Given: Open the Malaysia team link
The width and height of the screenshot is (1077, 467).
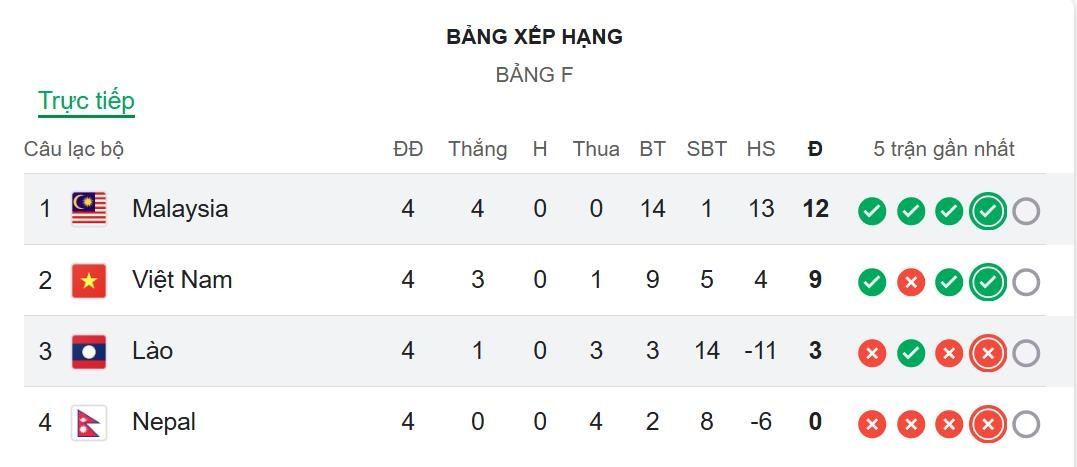Looking at the screenshot, I should click(x=180, y=209).
